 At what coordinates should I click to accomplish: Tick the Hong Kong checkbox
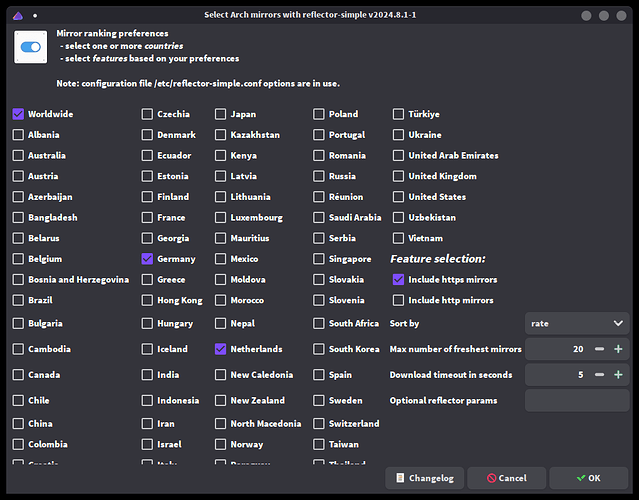point(147,300)
